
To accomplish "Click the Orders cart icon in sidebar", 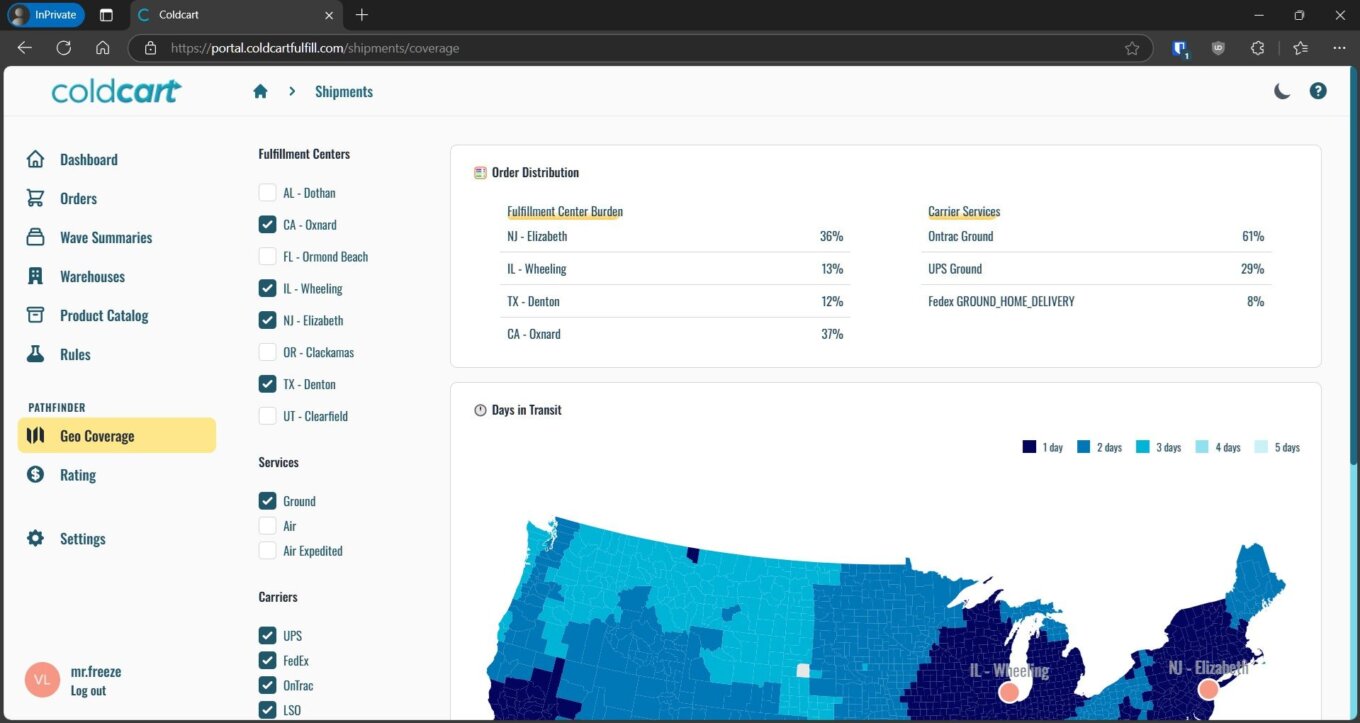I will pos(36,198).
